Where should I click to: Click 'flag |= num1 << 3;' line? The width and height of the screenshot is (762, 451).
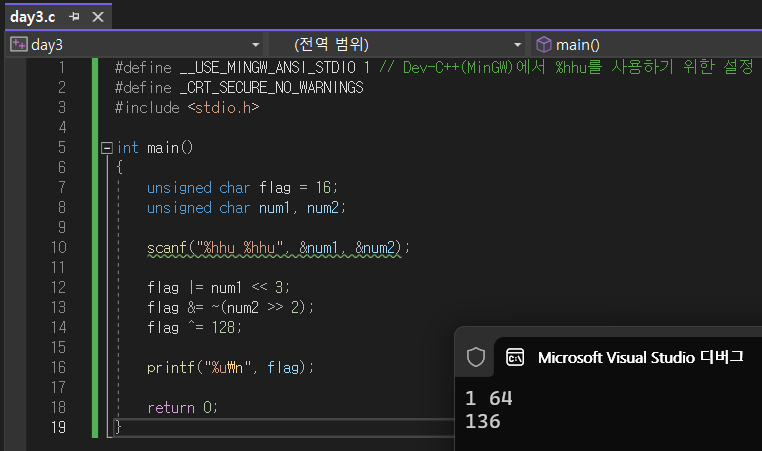coord(218,287)
